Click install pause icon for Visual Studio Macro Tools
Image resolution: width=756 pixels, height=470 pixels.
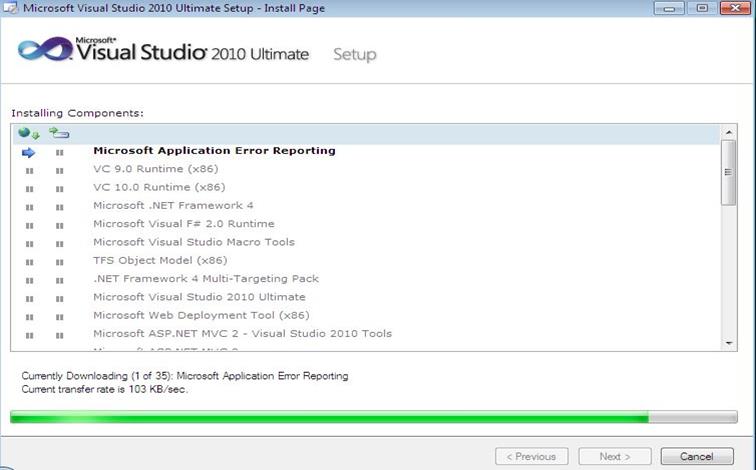tap(59, 244)
